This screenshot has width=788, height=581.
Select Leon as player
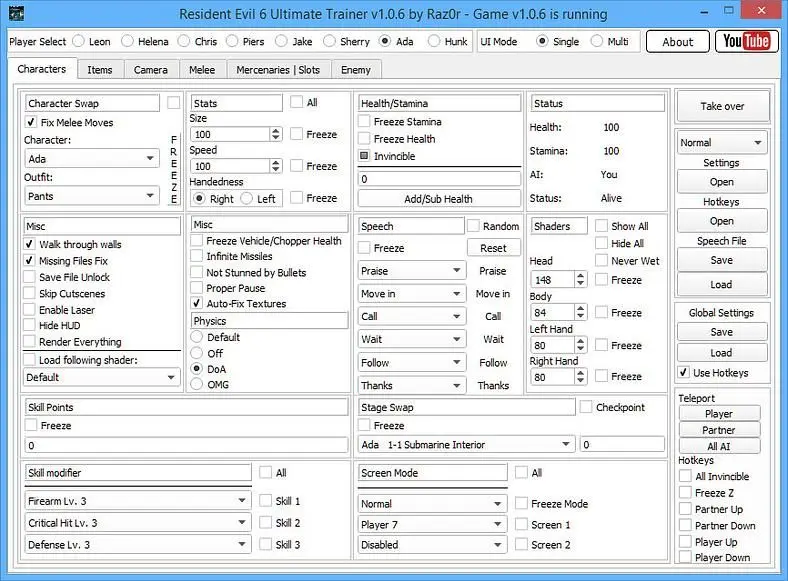tap(78, 41)
